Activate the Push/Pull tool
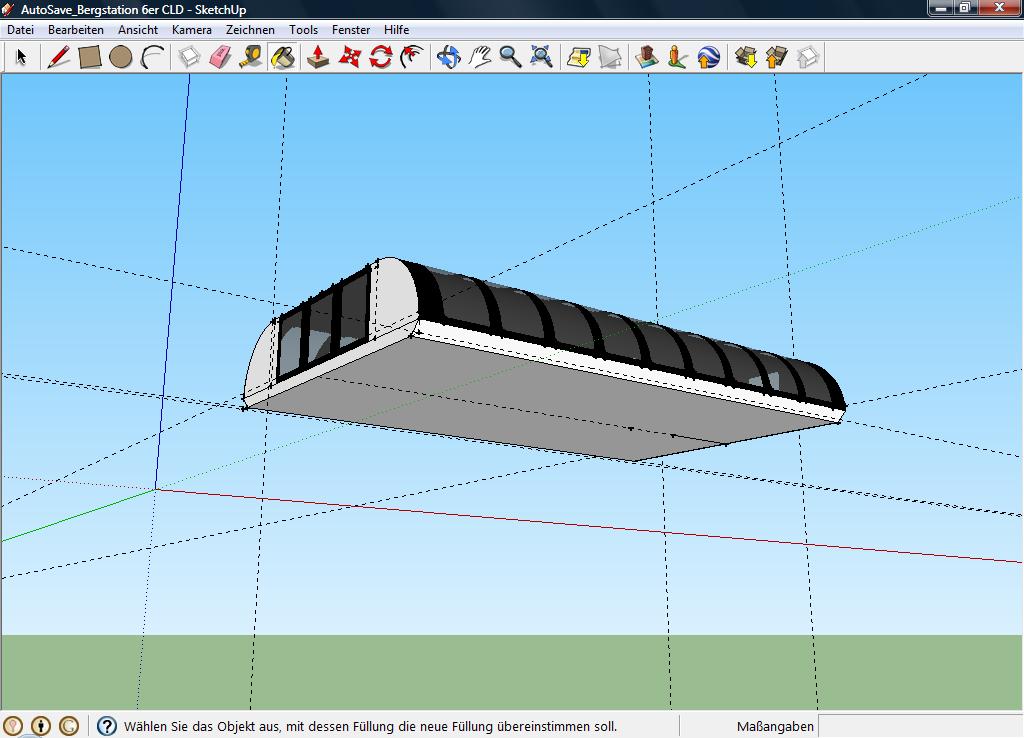This screenshot has height=738, width=1024. click(x=318, y=57)
